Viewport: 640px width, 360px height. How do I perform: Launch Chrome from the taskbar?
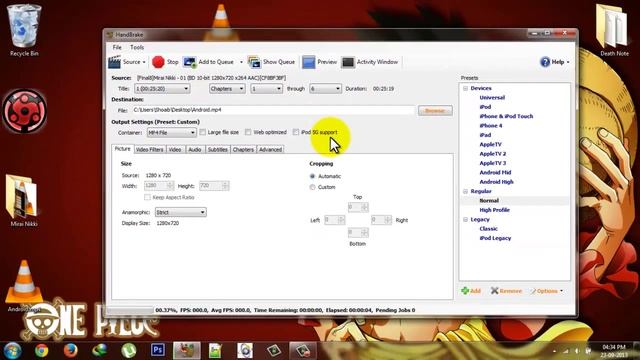point(41,351)
